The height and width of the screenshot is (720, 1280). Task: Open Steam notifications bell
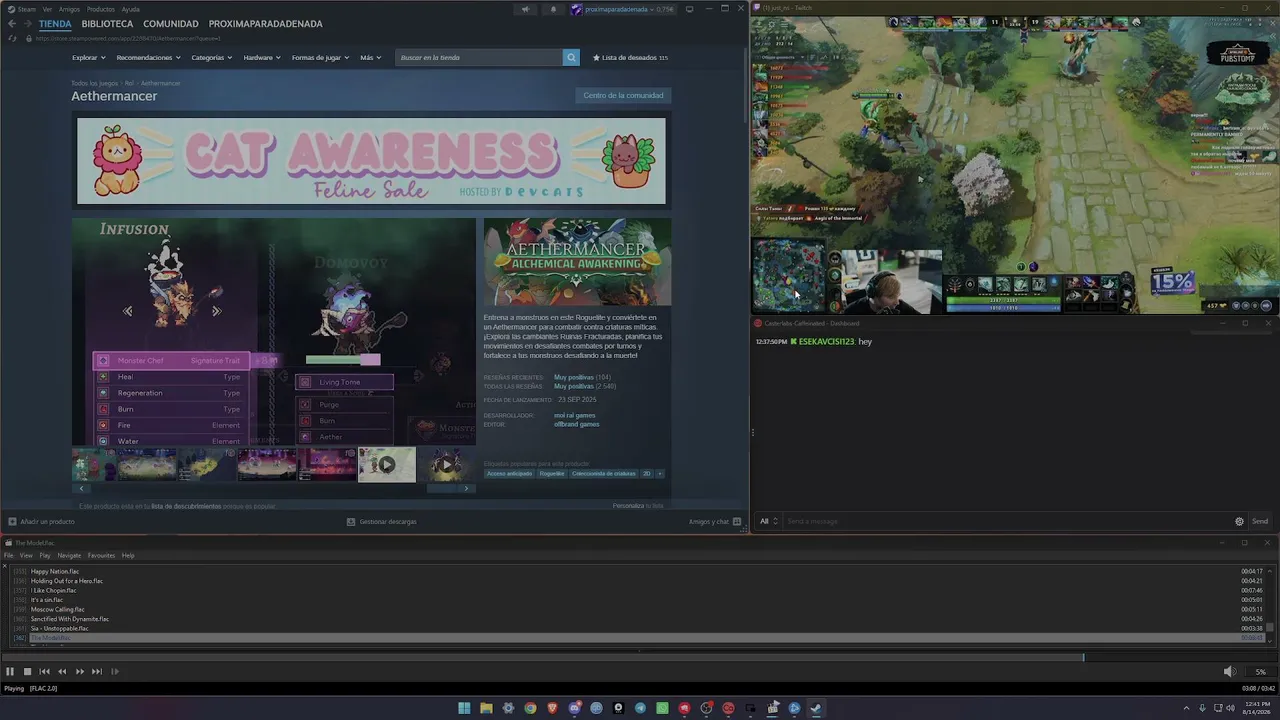click(553, 9)
